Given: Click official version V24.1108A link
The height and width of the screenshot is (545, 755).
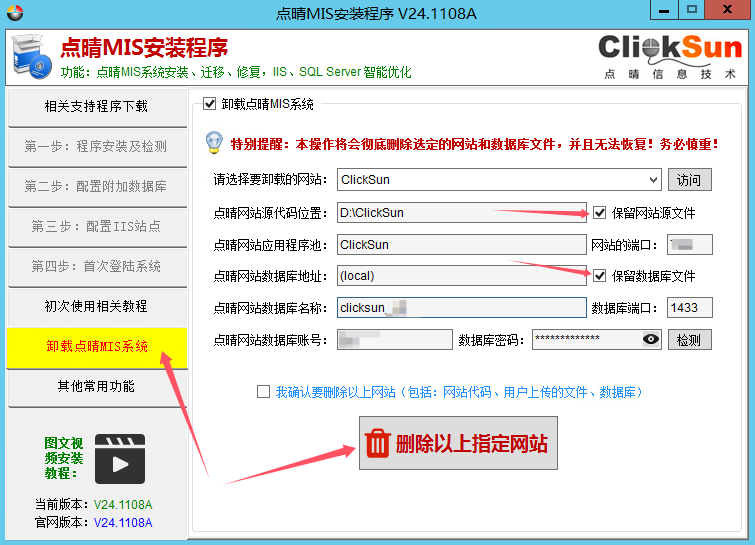Looking at the screenshot, I should 123,522.
